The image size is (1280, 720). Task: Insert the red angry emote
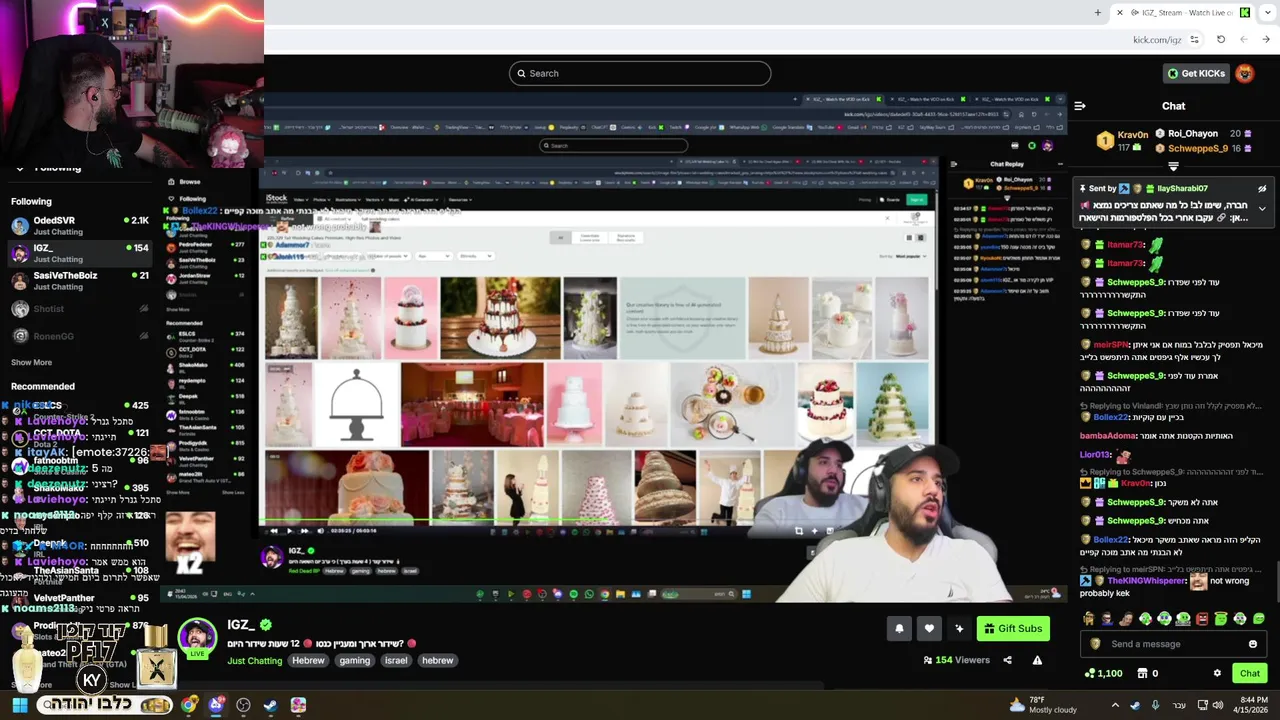[x=1202, y=619]
